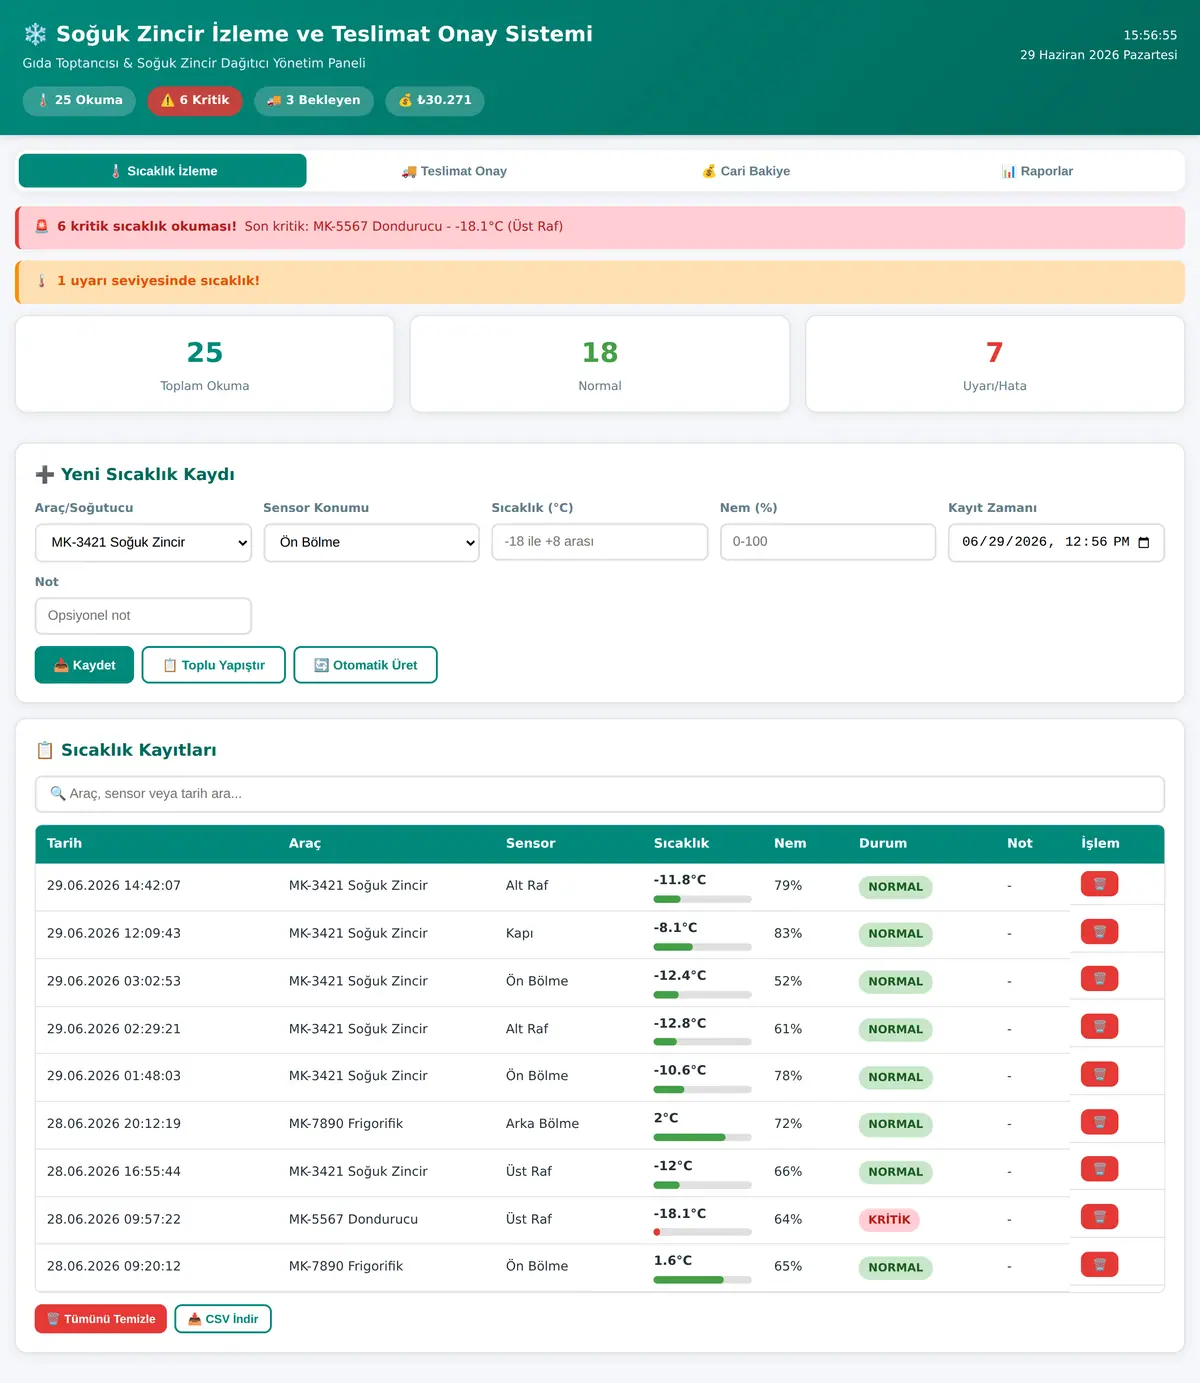The width and height of the screenshot is (1200, 1383).
Task: Click the 3 Bekleyen header badge
Action: pos(314,100)
